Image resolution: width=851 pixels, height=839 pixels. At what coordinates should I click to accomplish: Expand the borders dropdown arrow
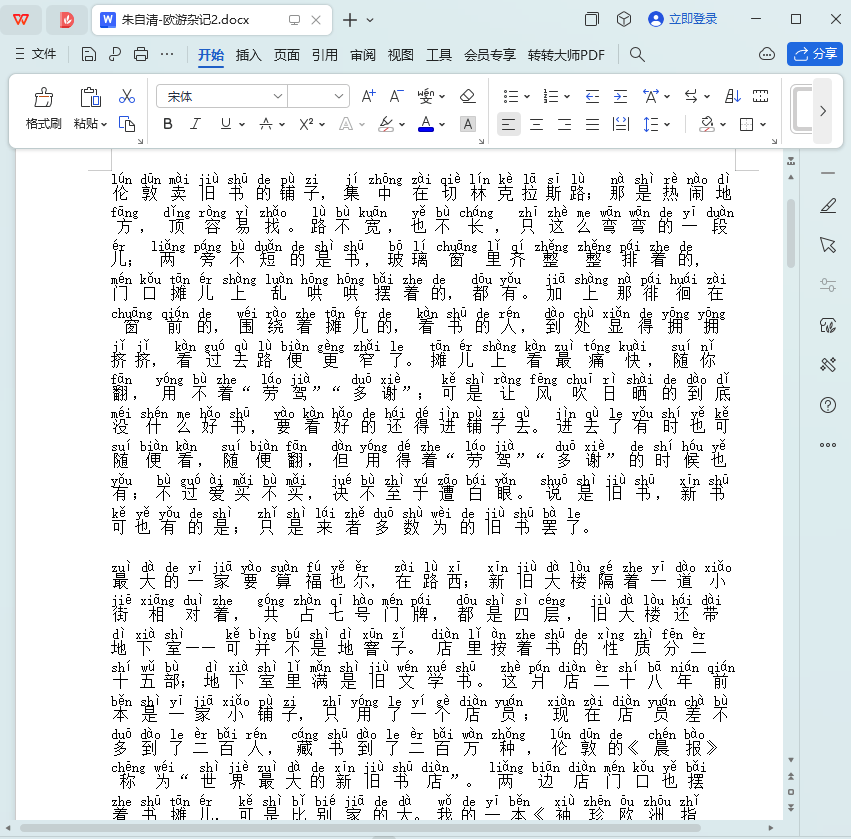(x=763, y=125)
